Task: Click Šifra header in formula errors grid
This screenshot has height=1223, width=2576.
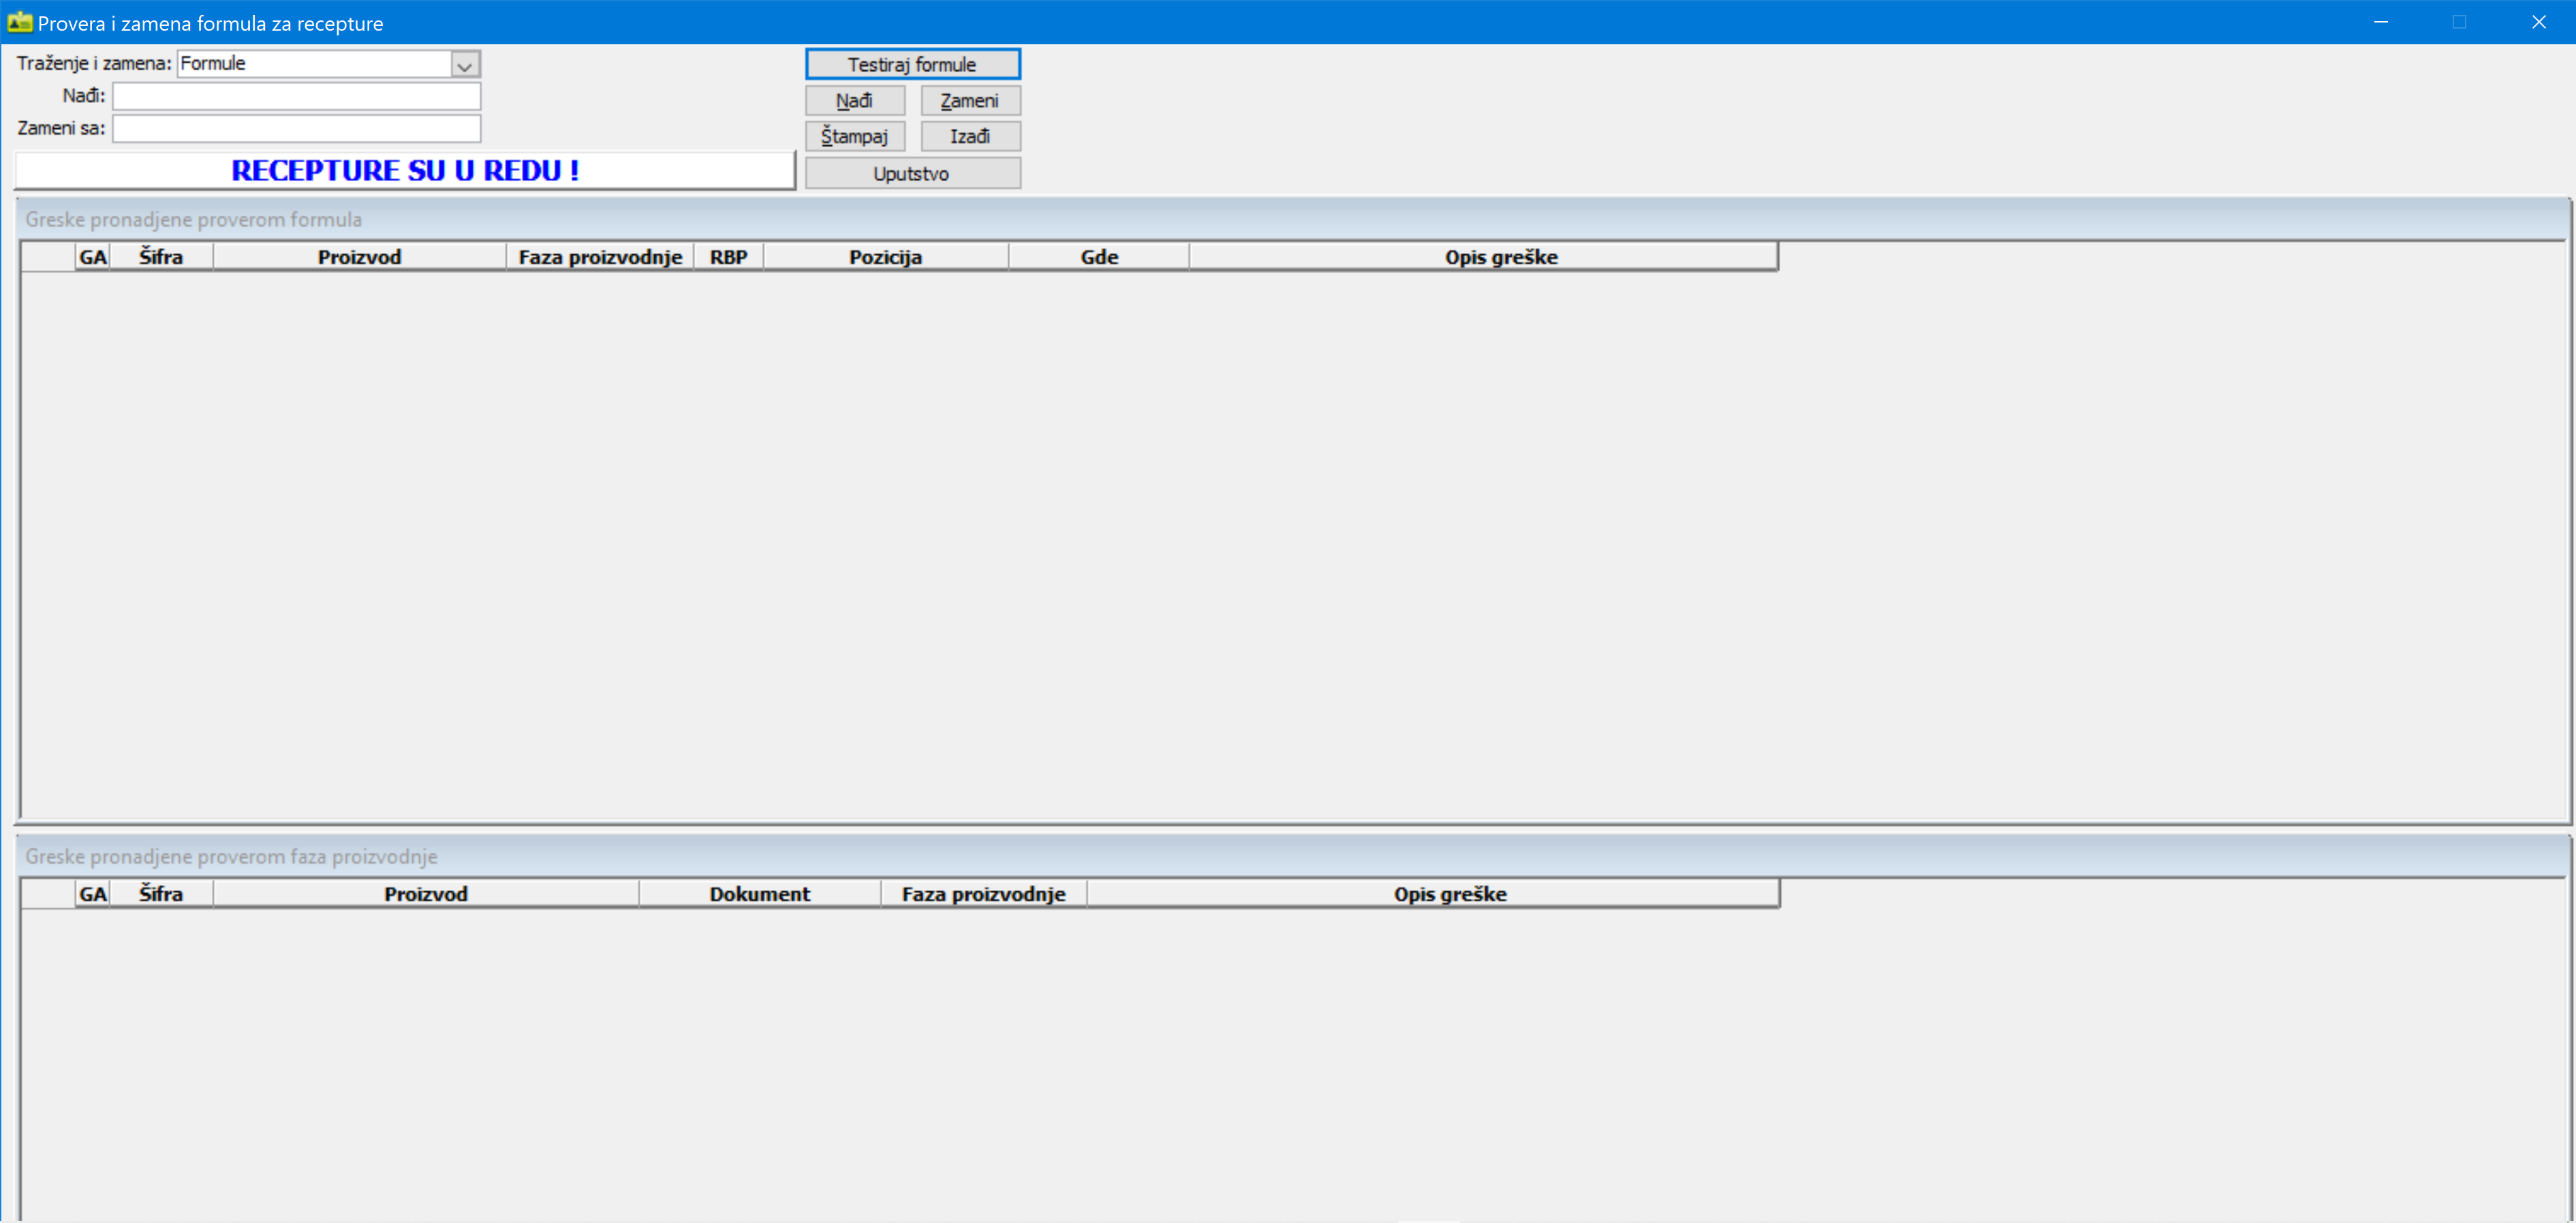Action: [161, 257]
